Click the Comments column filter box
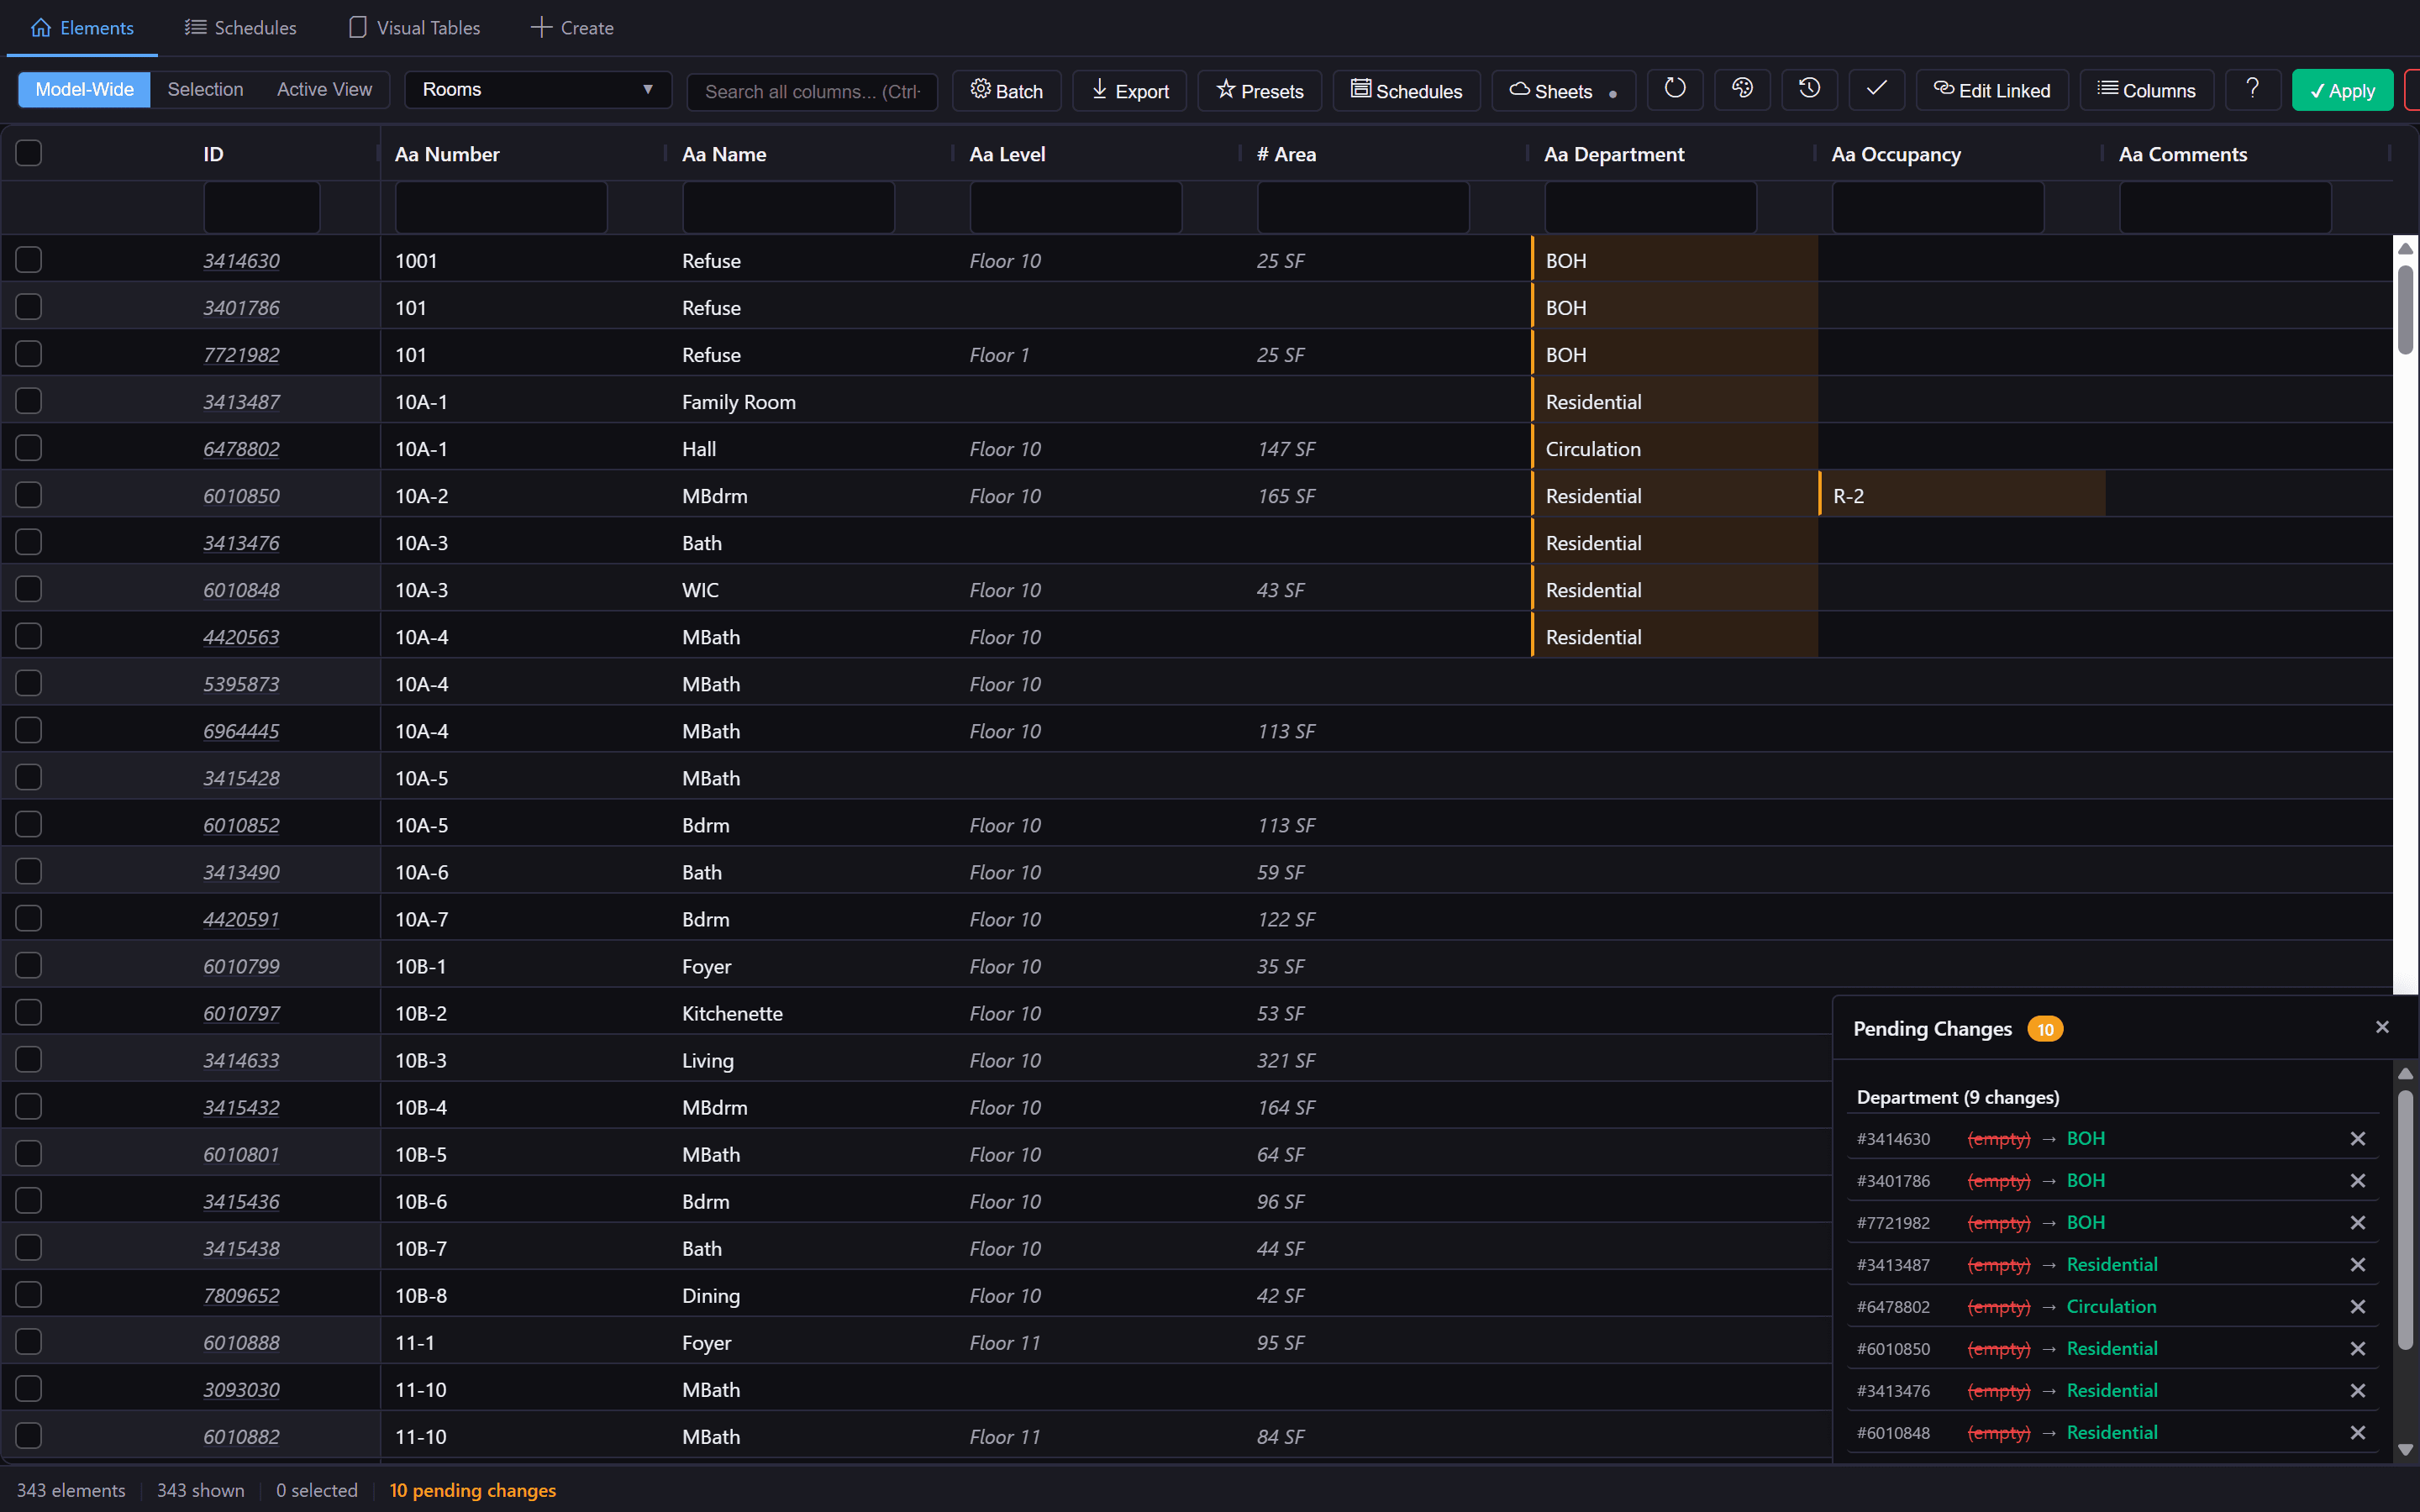 pyautogui.click(x=2225, y=207)
